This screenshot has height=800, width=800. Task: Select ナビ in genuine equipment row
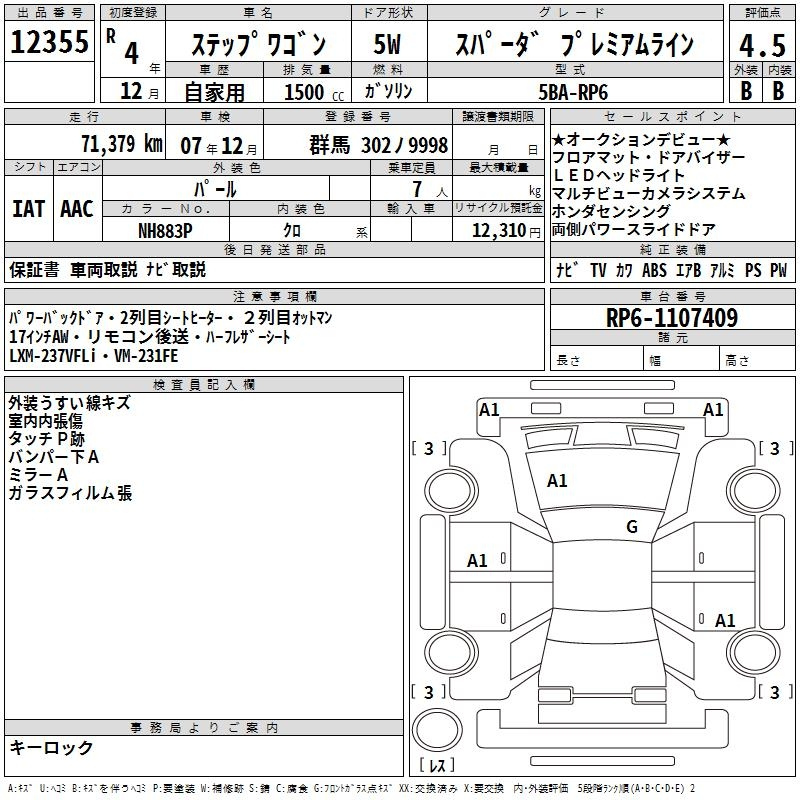pyautogui.click(x=567, y=270)
